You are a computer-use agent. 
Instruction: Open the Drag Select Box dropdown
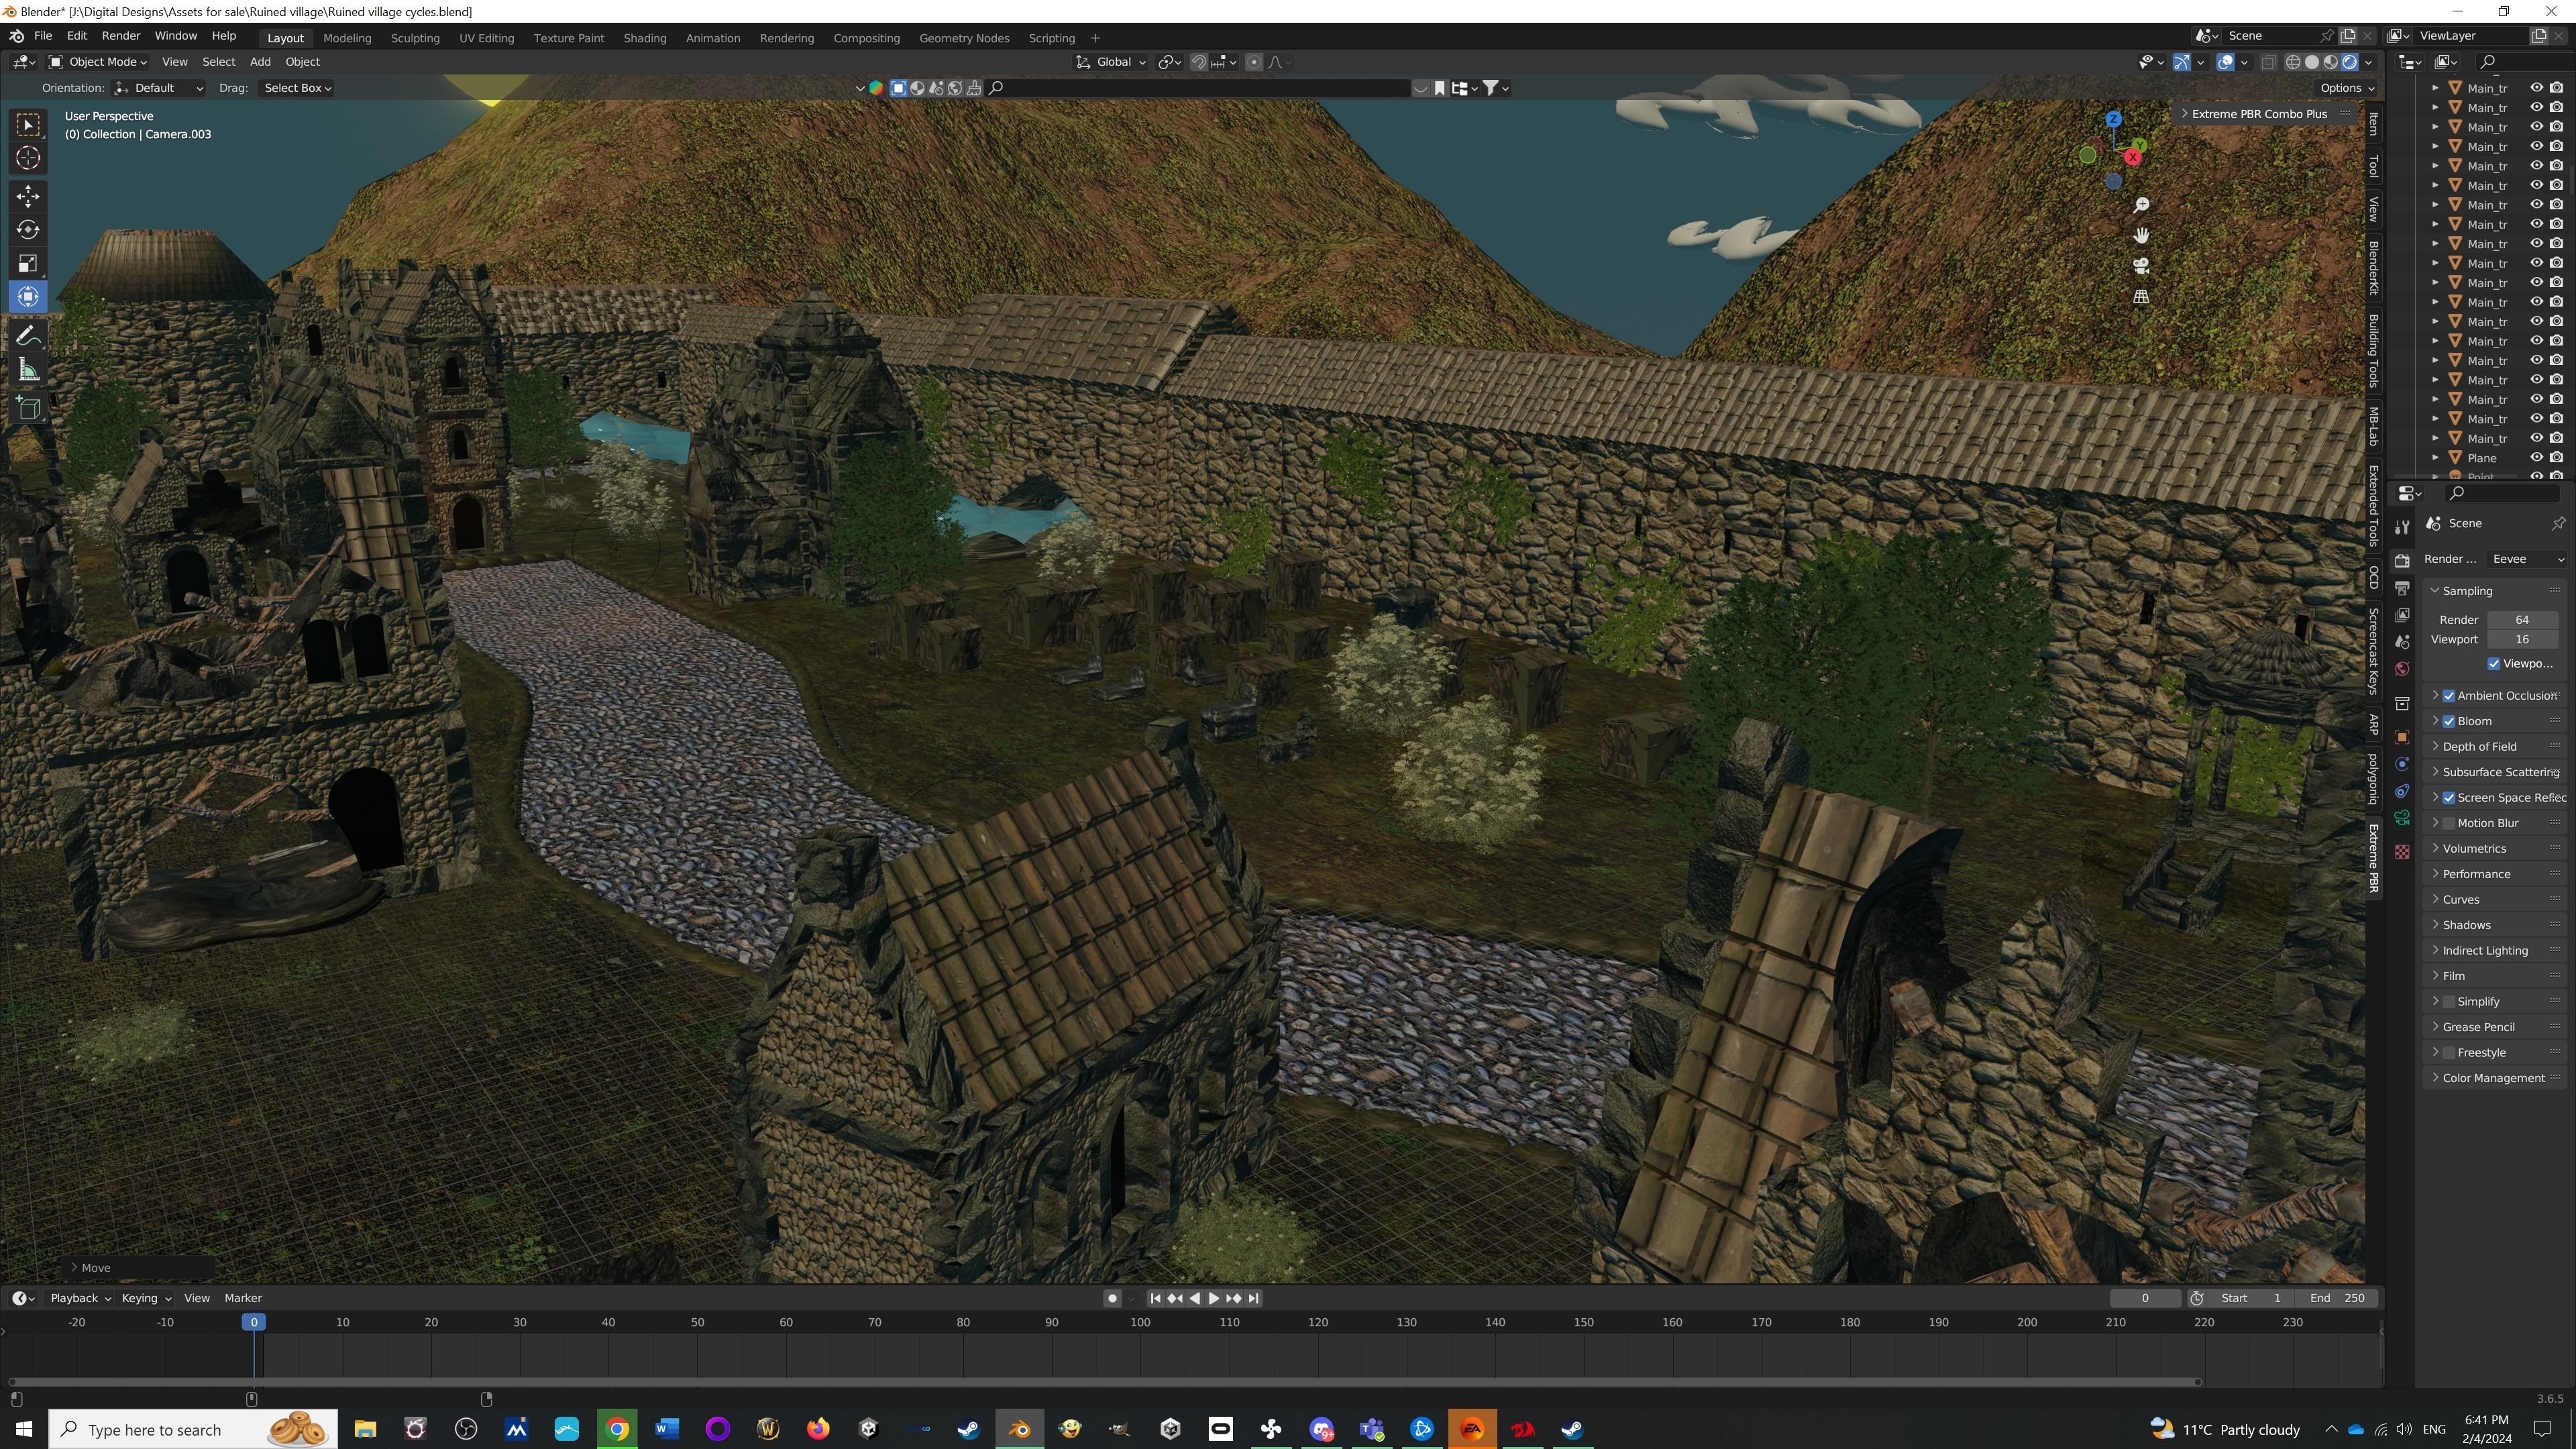click(297, 88)
